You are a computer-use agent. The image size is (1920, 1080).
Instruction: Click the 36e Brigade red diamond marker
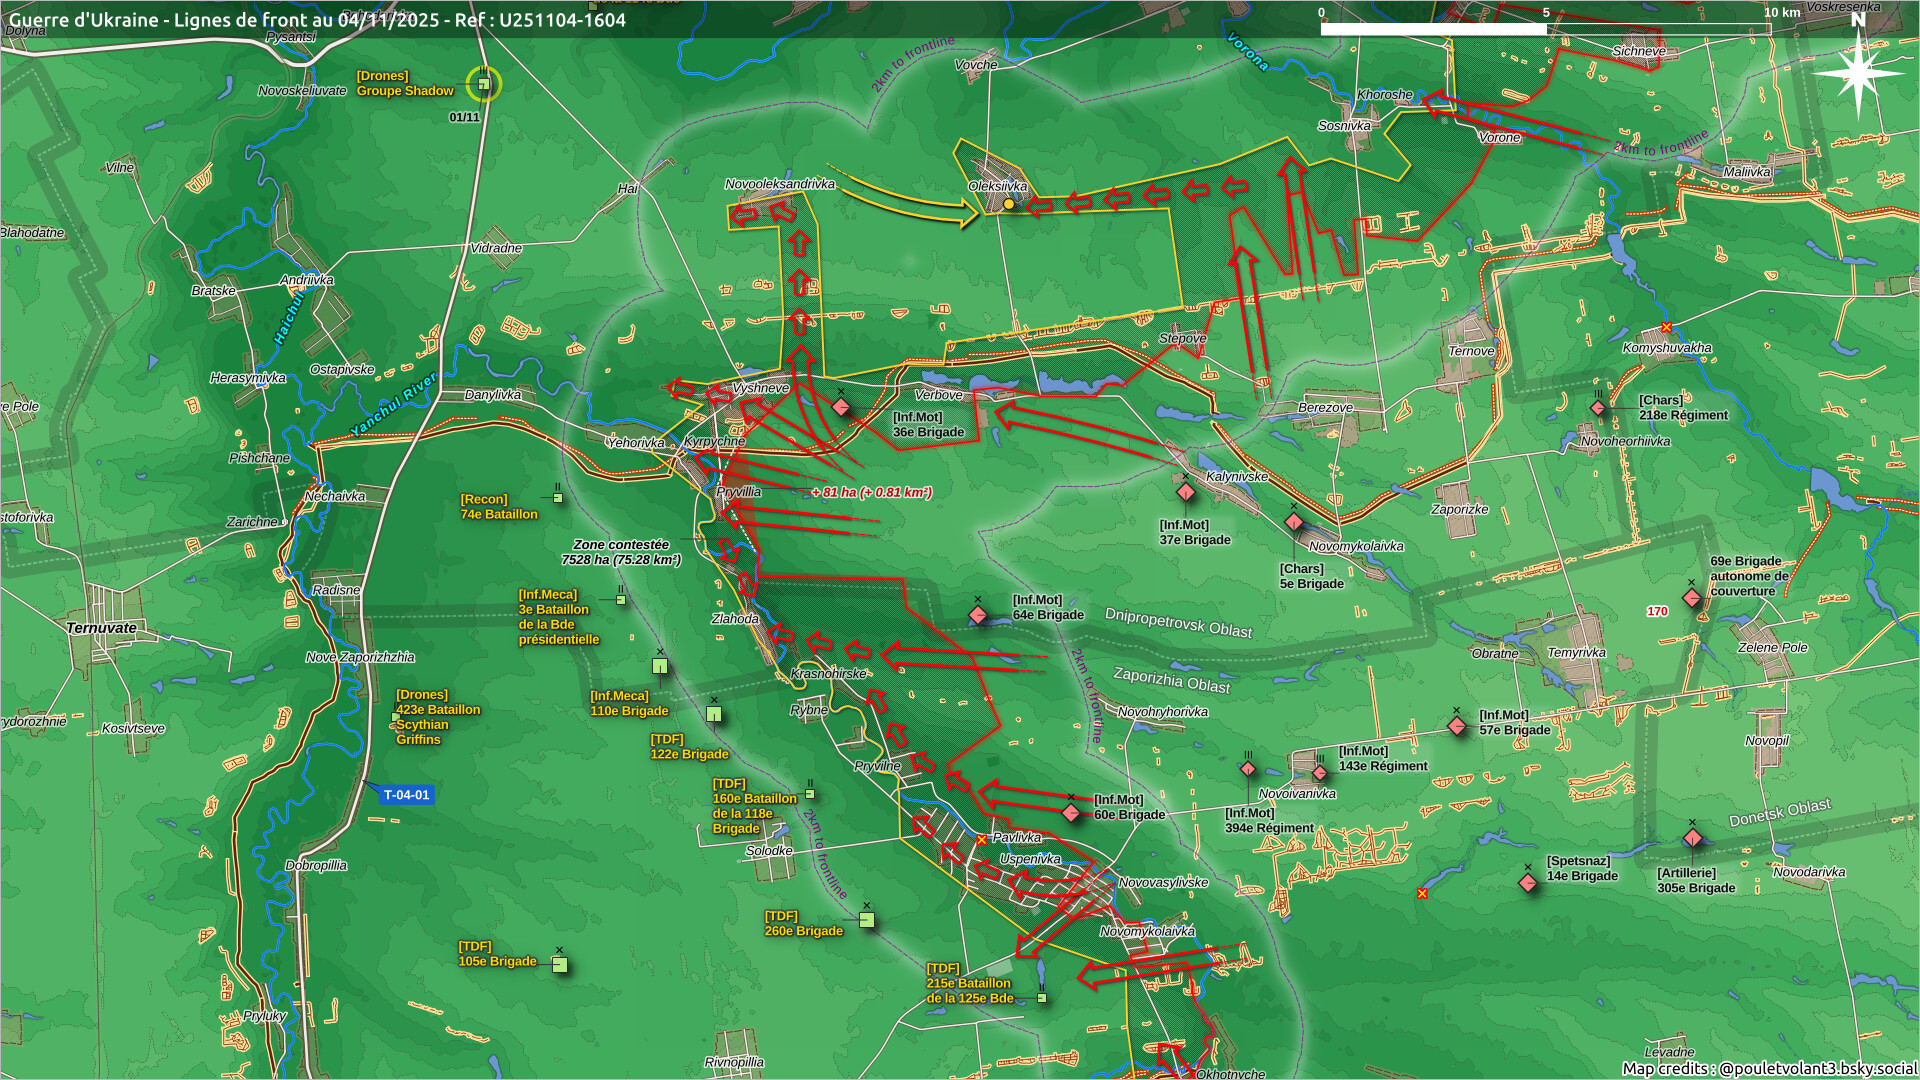pos(841,407)
